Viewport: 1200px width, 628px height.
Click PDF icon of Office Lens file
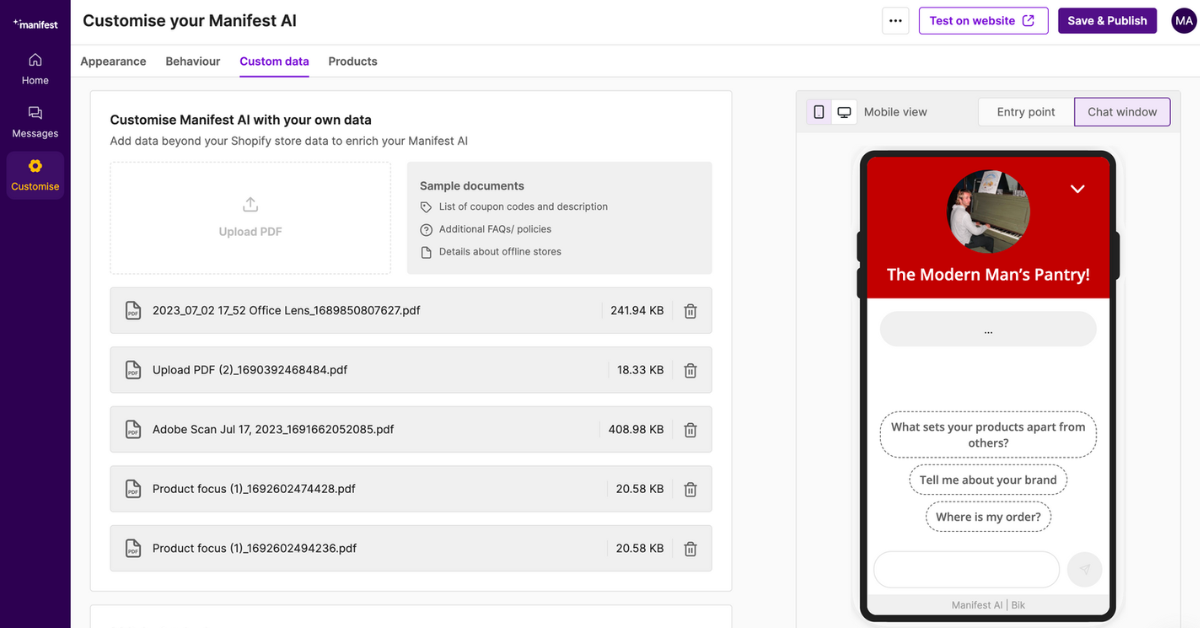click(x=133, y=311)
